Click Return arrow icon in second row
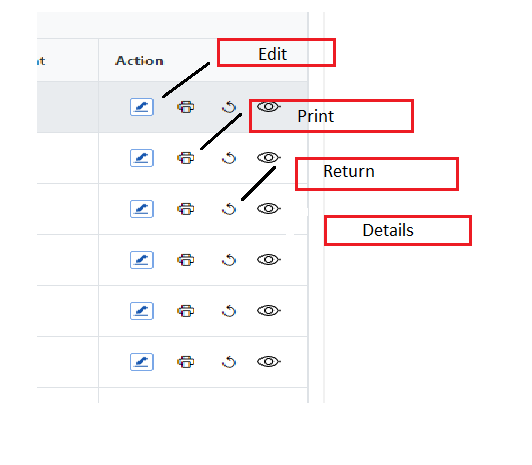This screenshot has height=465, width=532. tap(229, 158)
